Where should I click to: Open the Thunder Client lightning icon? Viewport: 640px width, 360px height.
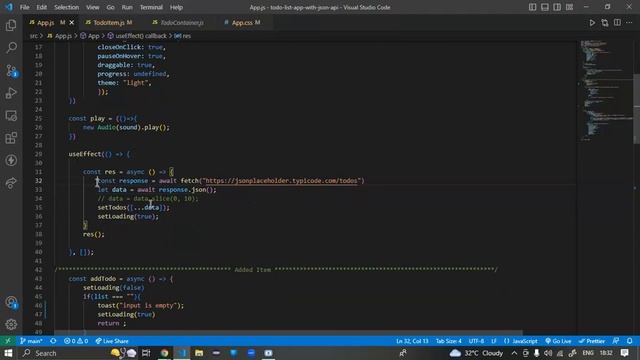[11, 160]
